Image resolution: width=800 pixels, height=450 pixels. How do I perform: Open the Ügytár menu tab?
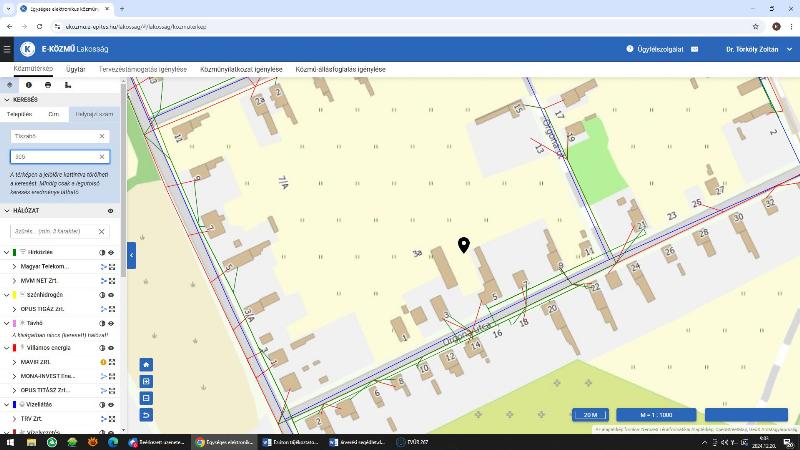(76, 69)
